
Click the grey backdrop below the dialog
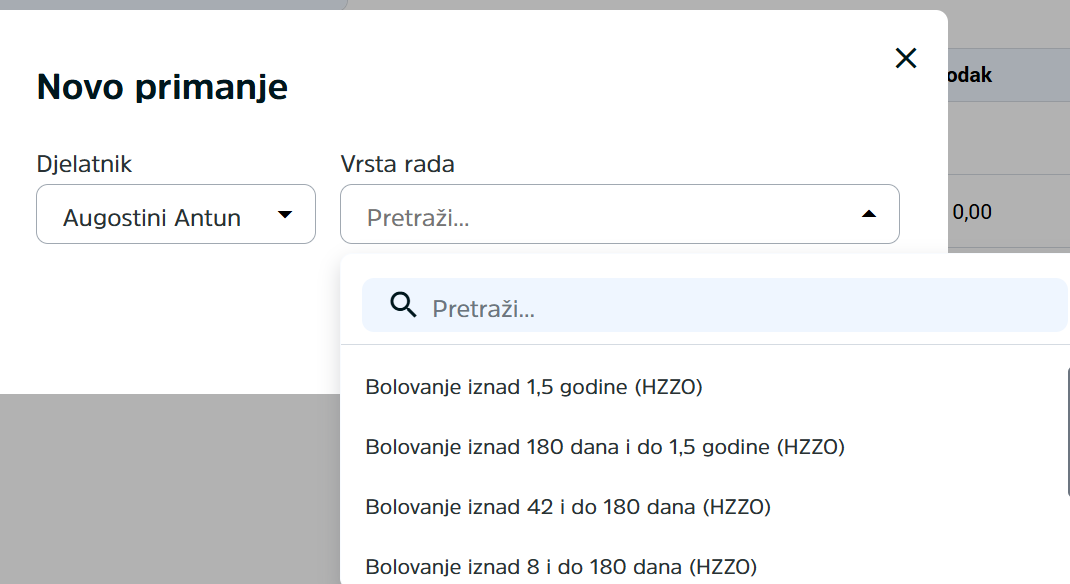(171, 488)
